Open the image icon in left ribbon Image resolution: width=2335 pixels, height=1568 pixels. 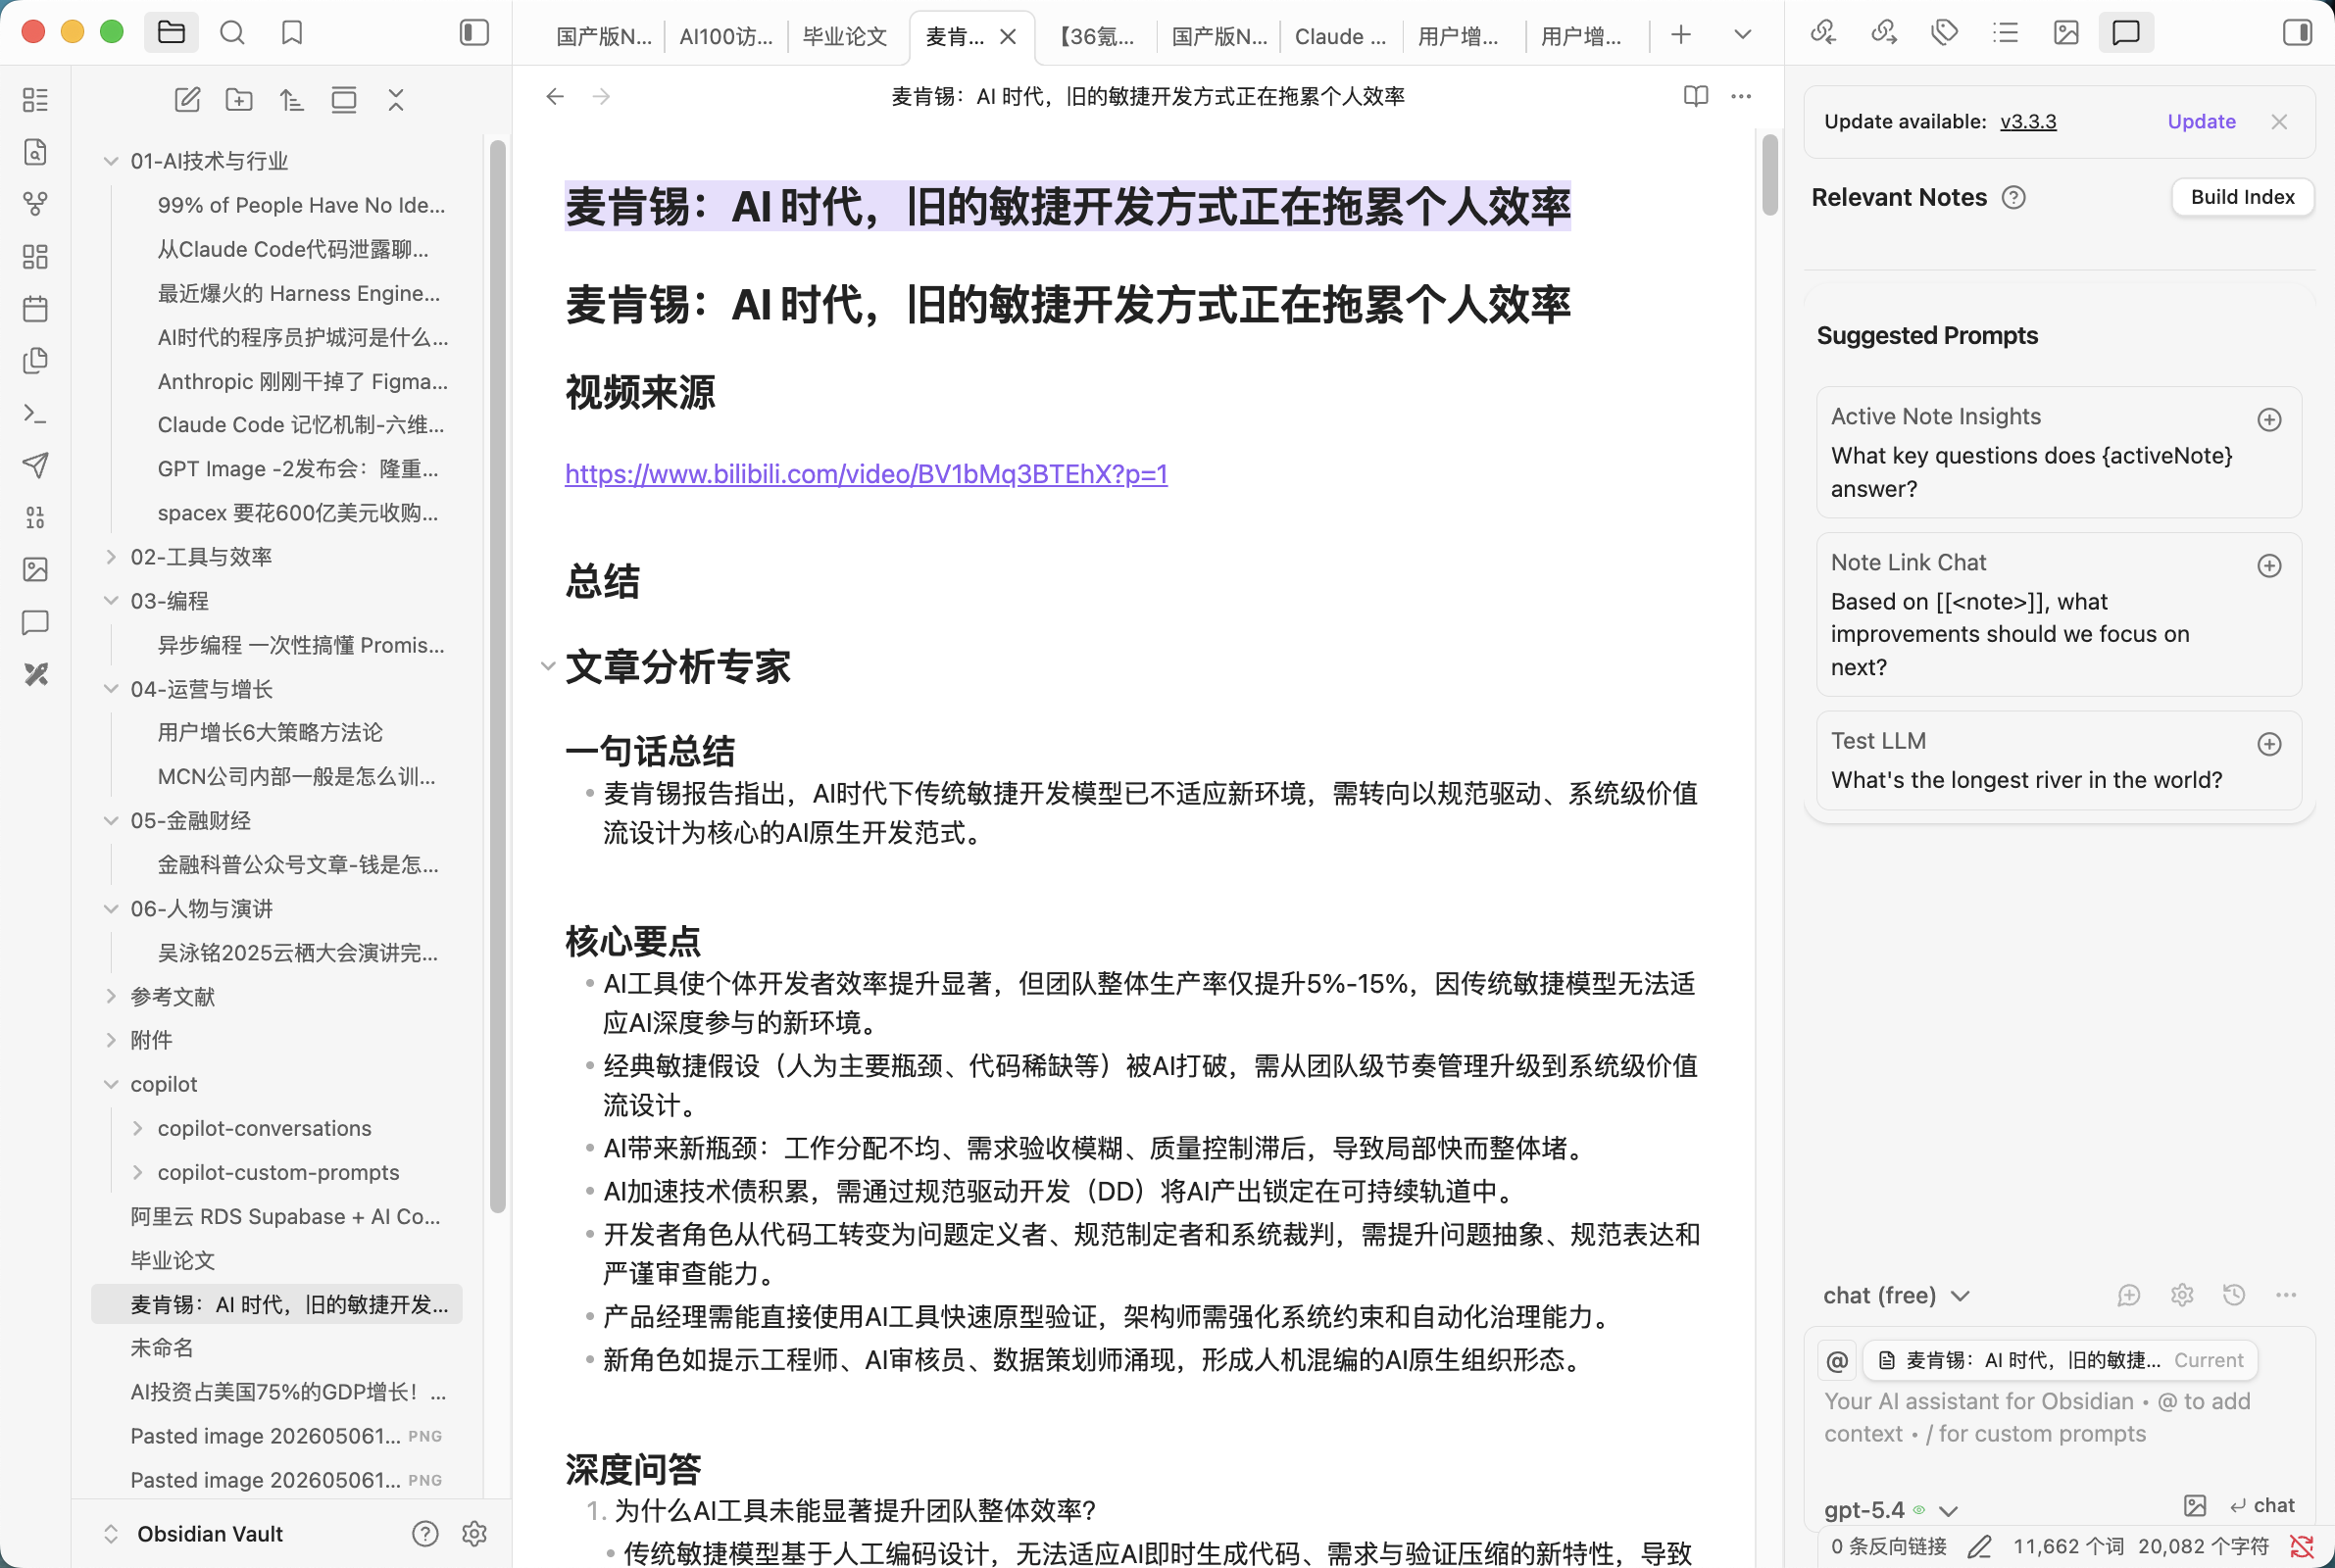pyautogui.click(x=35, y=570)
